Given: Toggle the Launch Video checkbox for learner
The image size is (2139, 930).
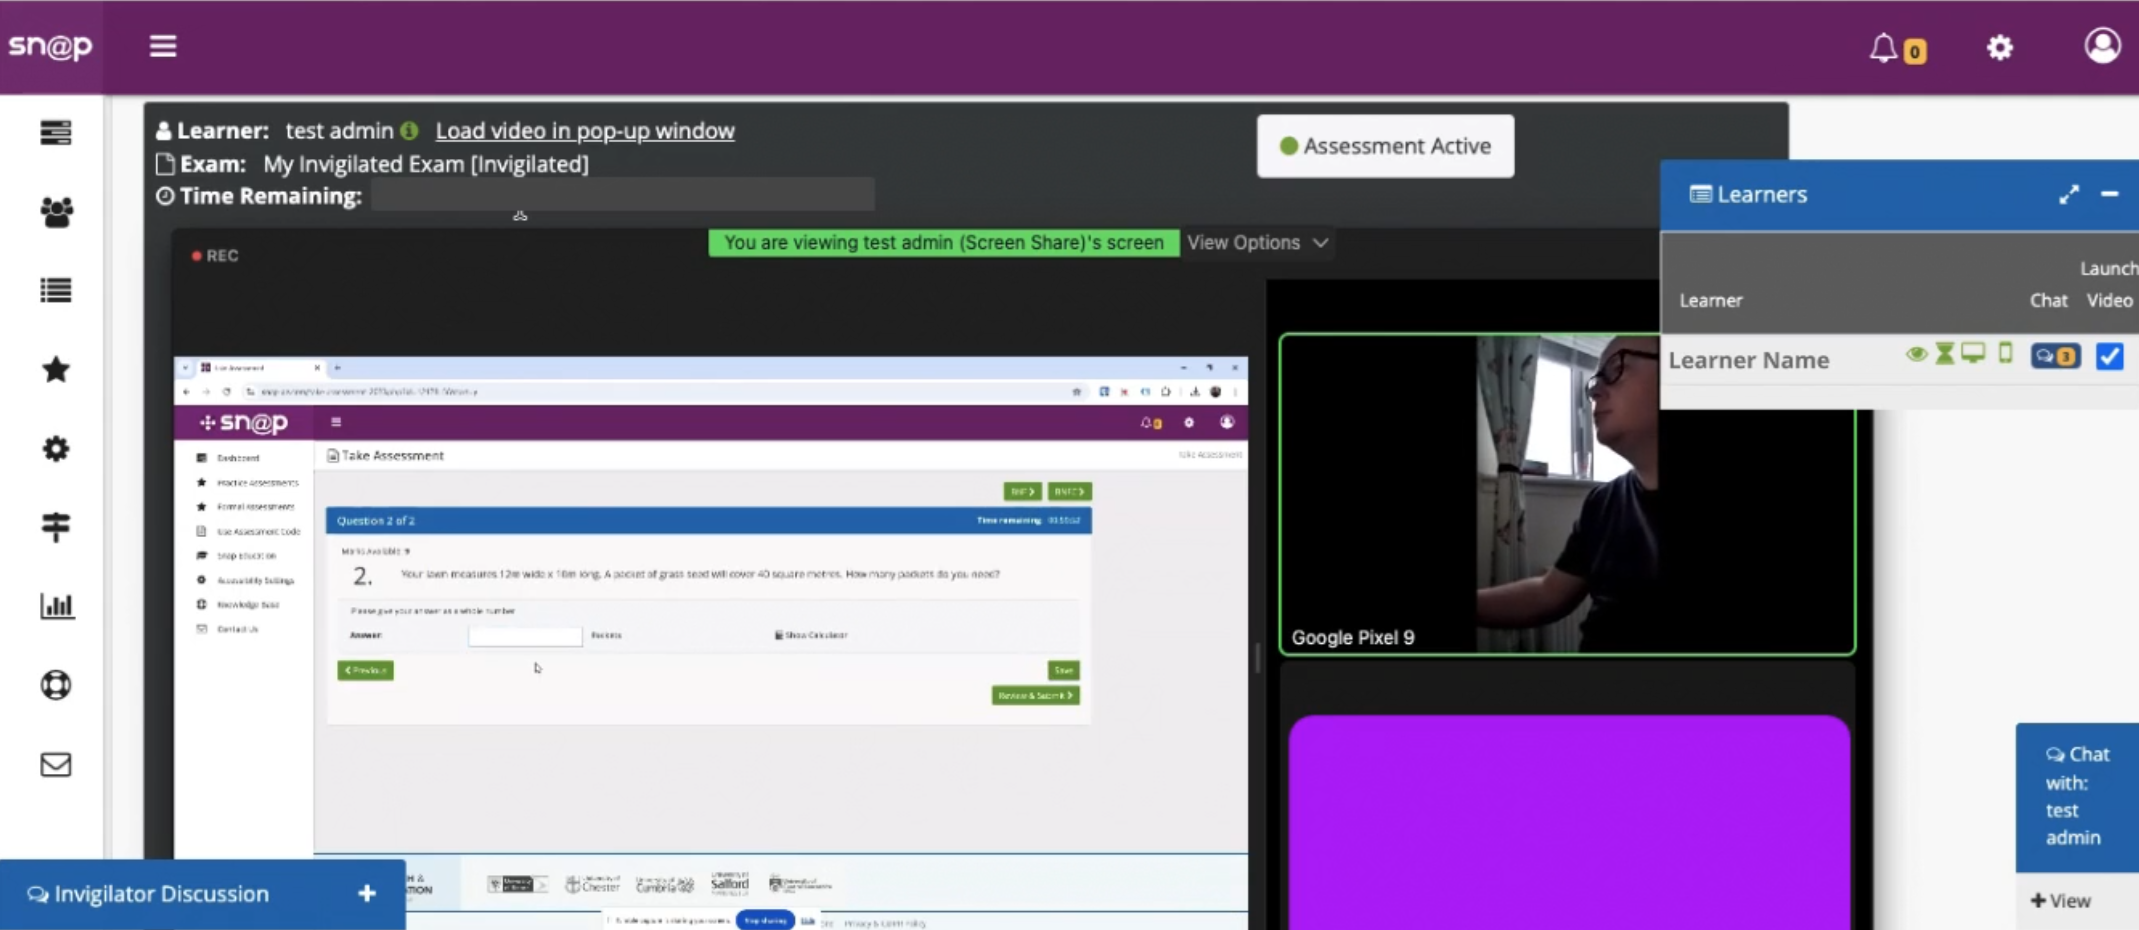Looking at the screenshot, I should coord(2109,357).
